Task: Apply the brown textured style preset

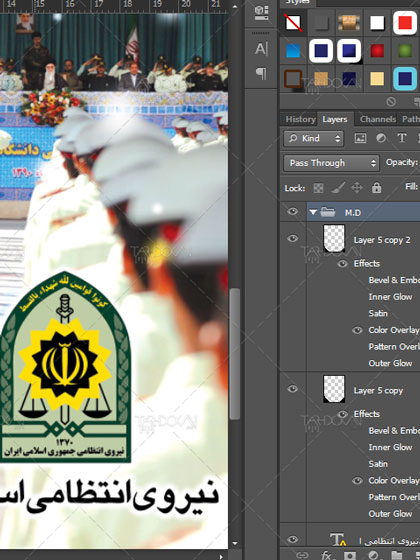Action: [x=349, y=23]
